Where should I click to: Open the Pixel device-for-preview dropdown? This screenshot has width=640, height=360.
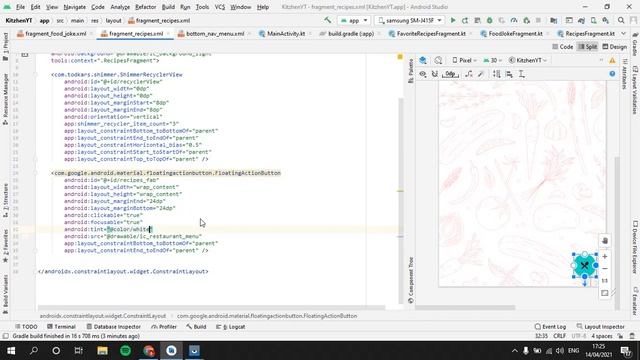point(464,60)
